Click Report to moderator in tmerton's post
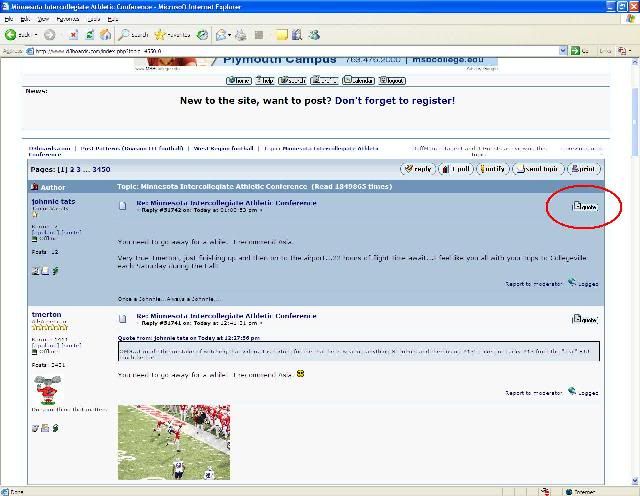Image resolution: width=640 pixels, height=496 pixels. 534,393
